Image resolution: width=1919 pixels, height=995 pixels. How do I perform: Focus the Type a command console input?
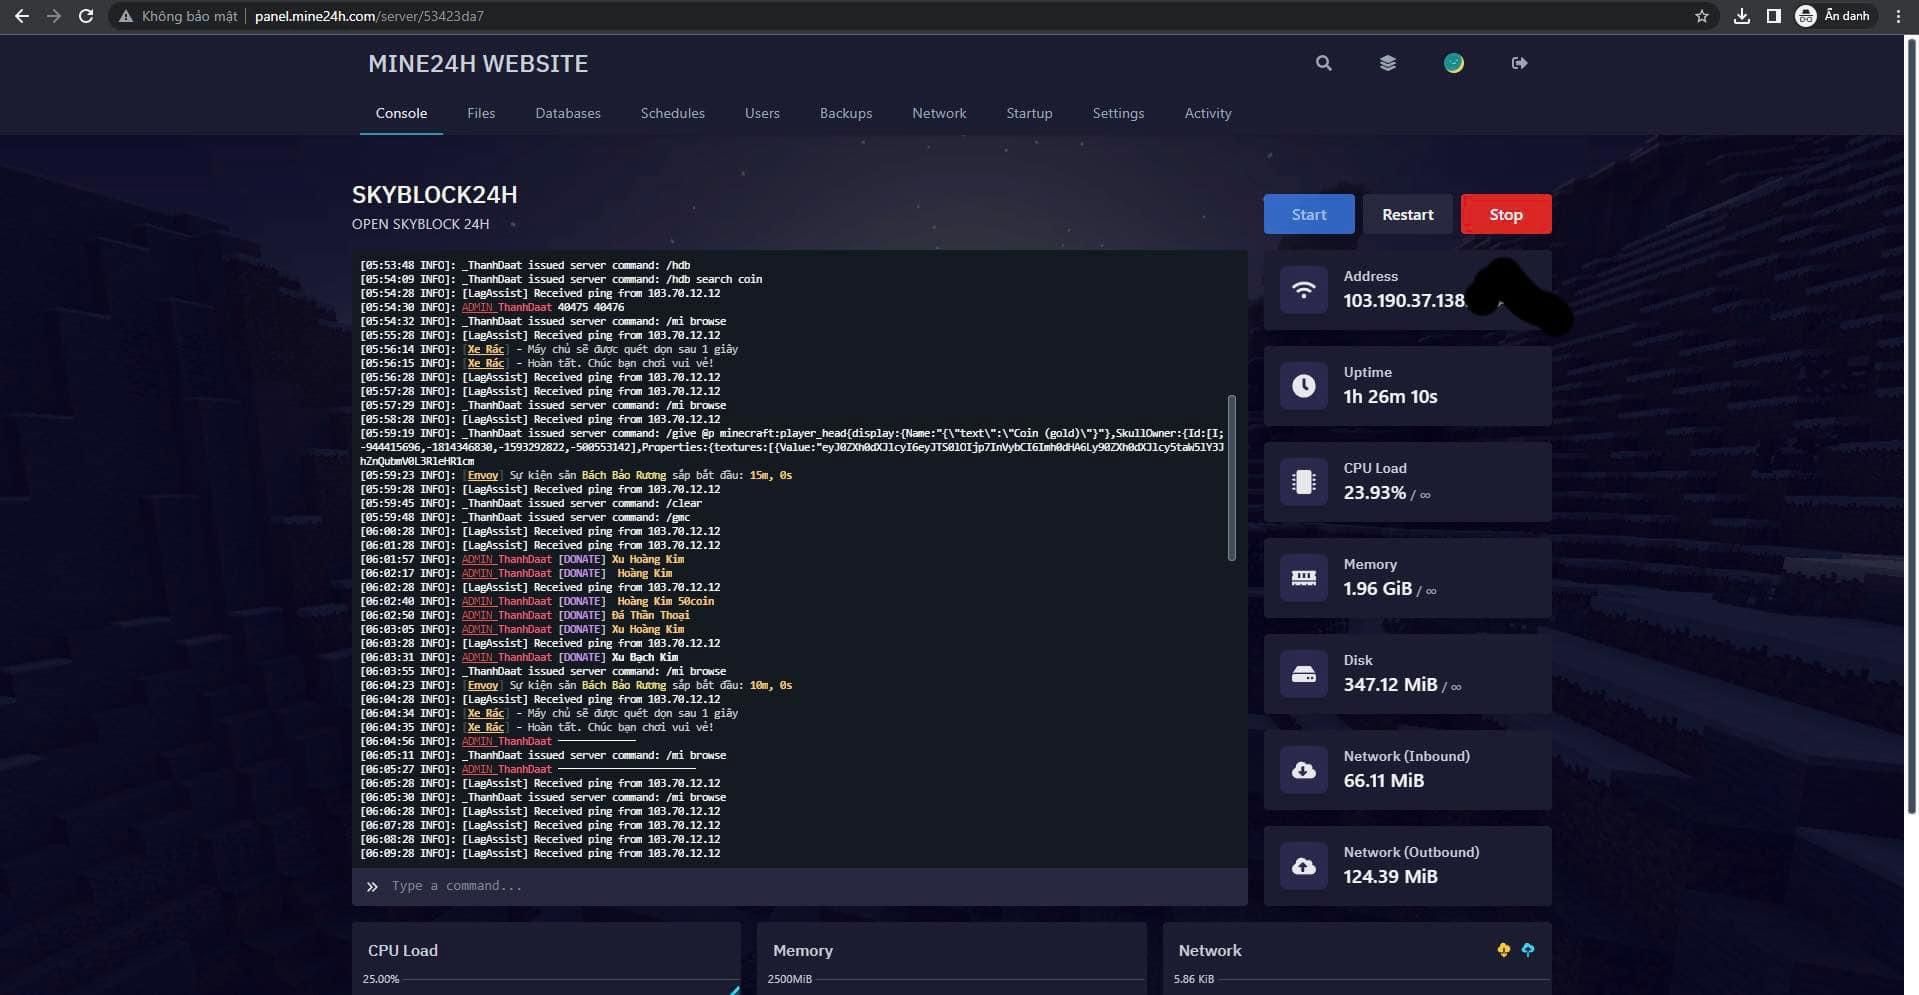(800, 886)
